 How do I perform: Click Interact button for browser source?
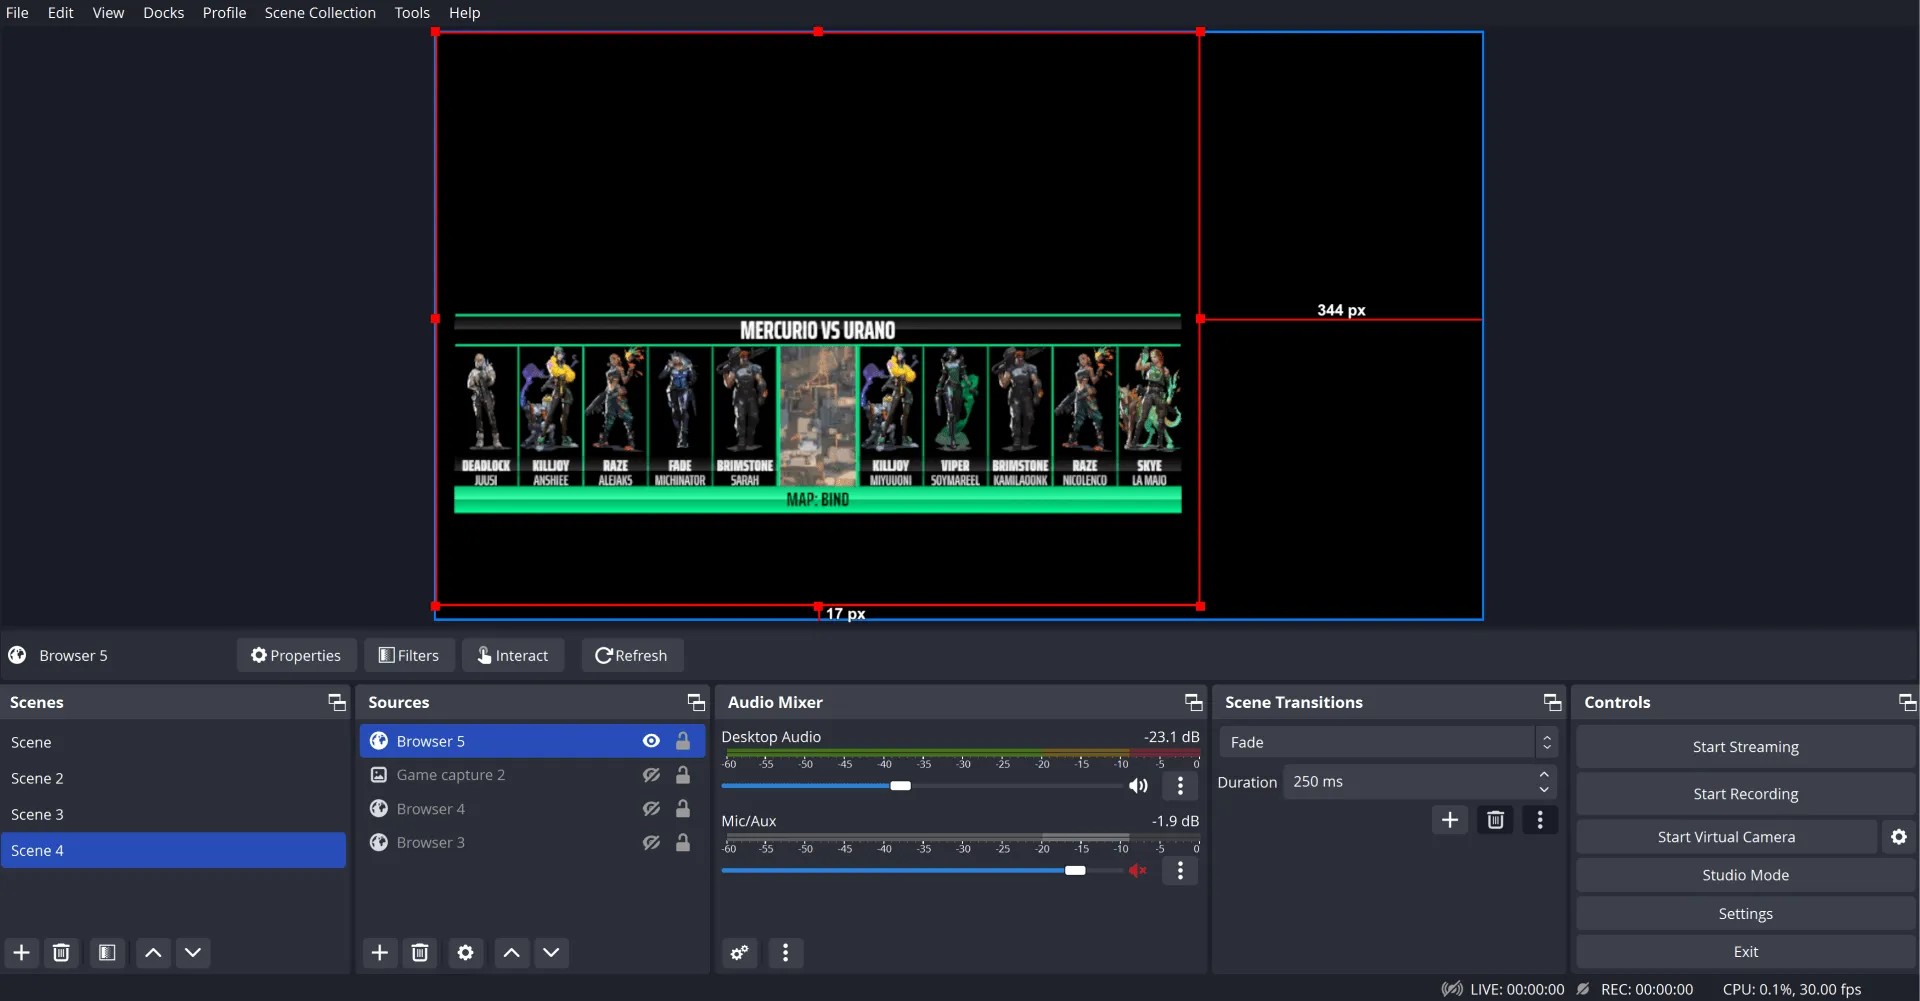513,655
